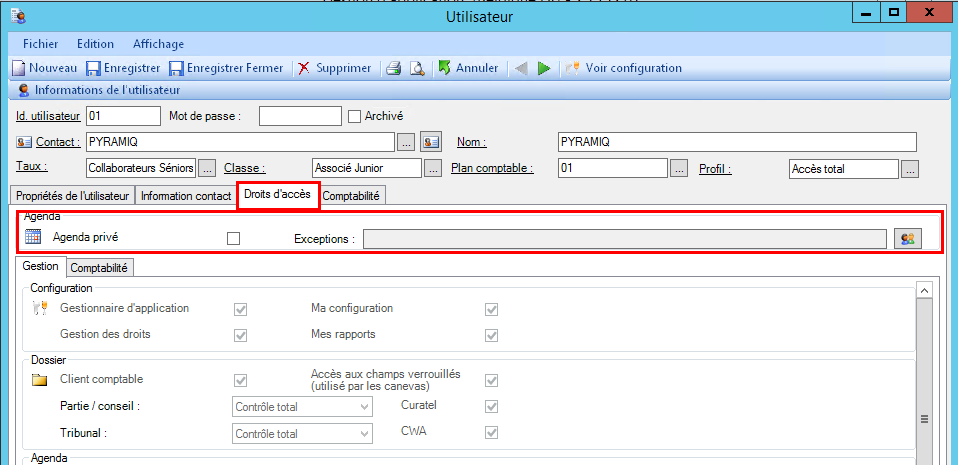Click the Mot de passe input field
The width and height of the screenshot is (958, 465).
(300, 116)
